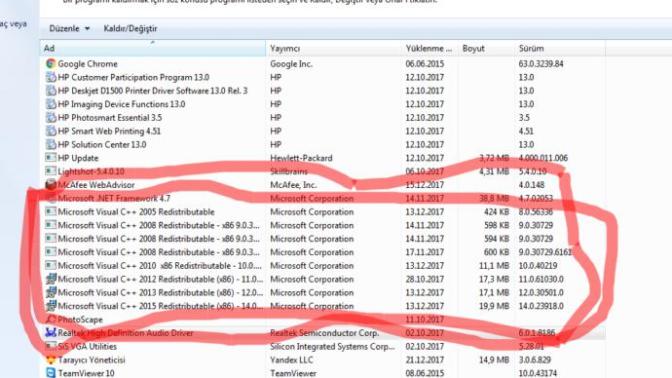This screenshot has height=378, width=672.
Task: Click the McAfee WebAdvisor icon
Action: point(51,185)
